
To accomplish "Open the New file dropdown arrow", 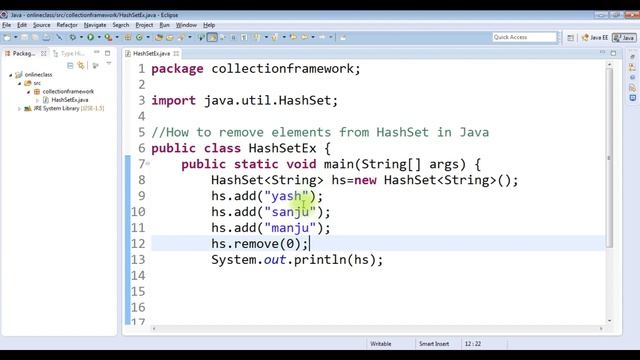I will [x=16, y=38].
